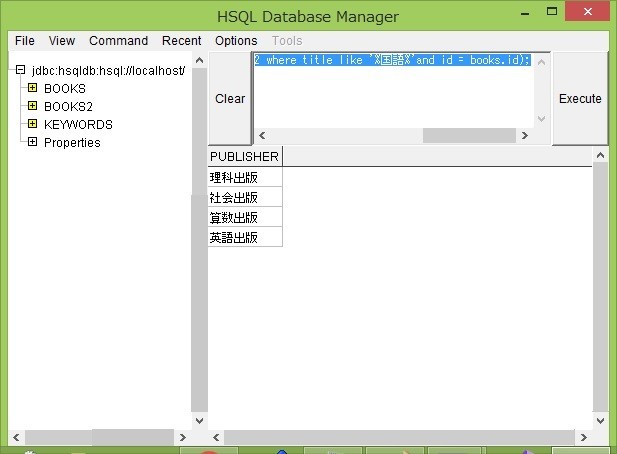The width and height of the screenshot is (617, 454).
Task: Click results panel scroll-right arrow
Action: tap(584, 437)
